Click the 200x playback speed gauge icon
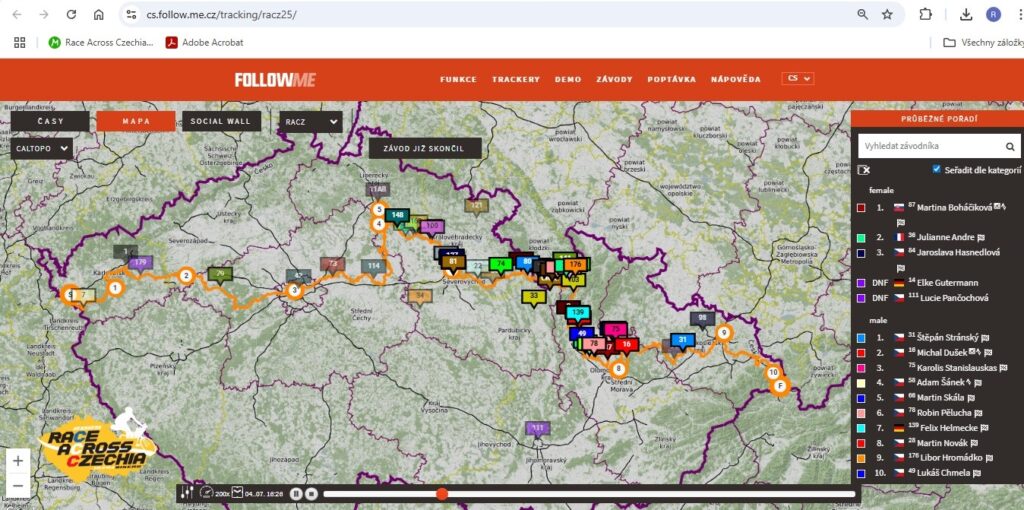Image resolution: width=1024 pixels, height=510 pixels. 206,492
